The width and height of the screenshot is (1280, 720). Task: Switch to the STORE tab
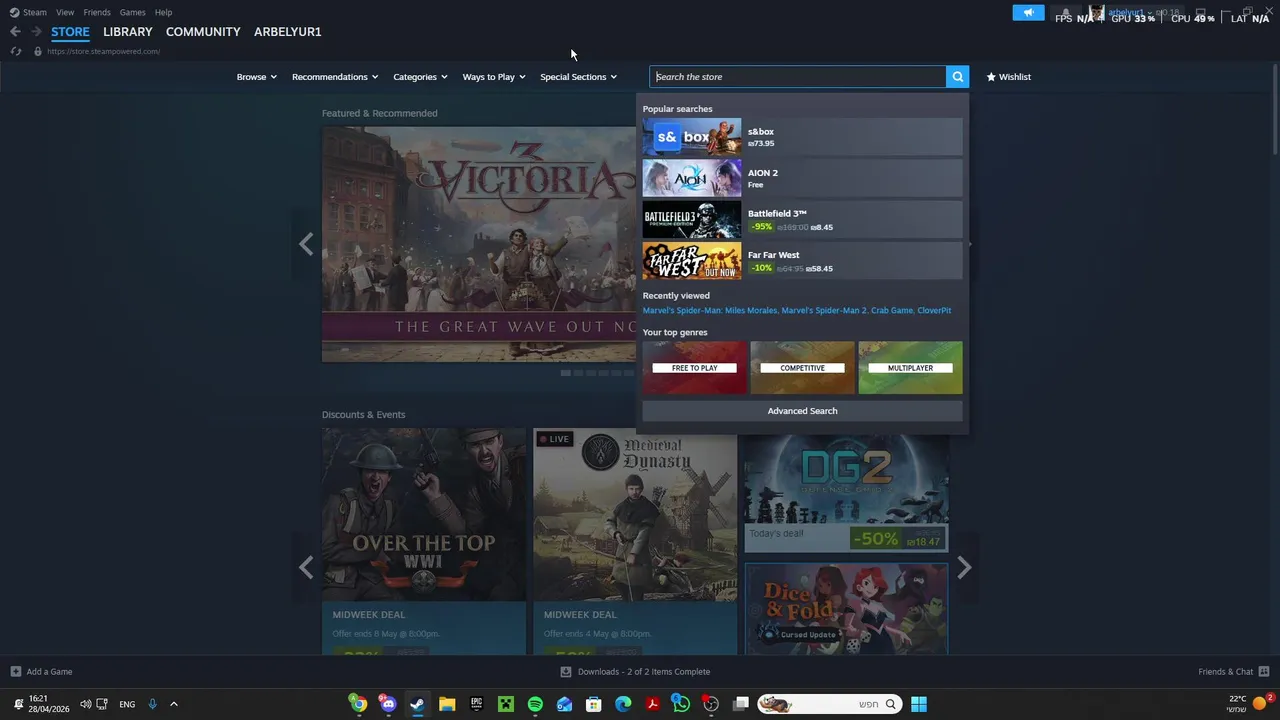click(x=70, y=32)
